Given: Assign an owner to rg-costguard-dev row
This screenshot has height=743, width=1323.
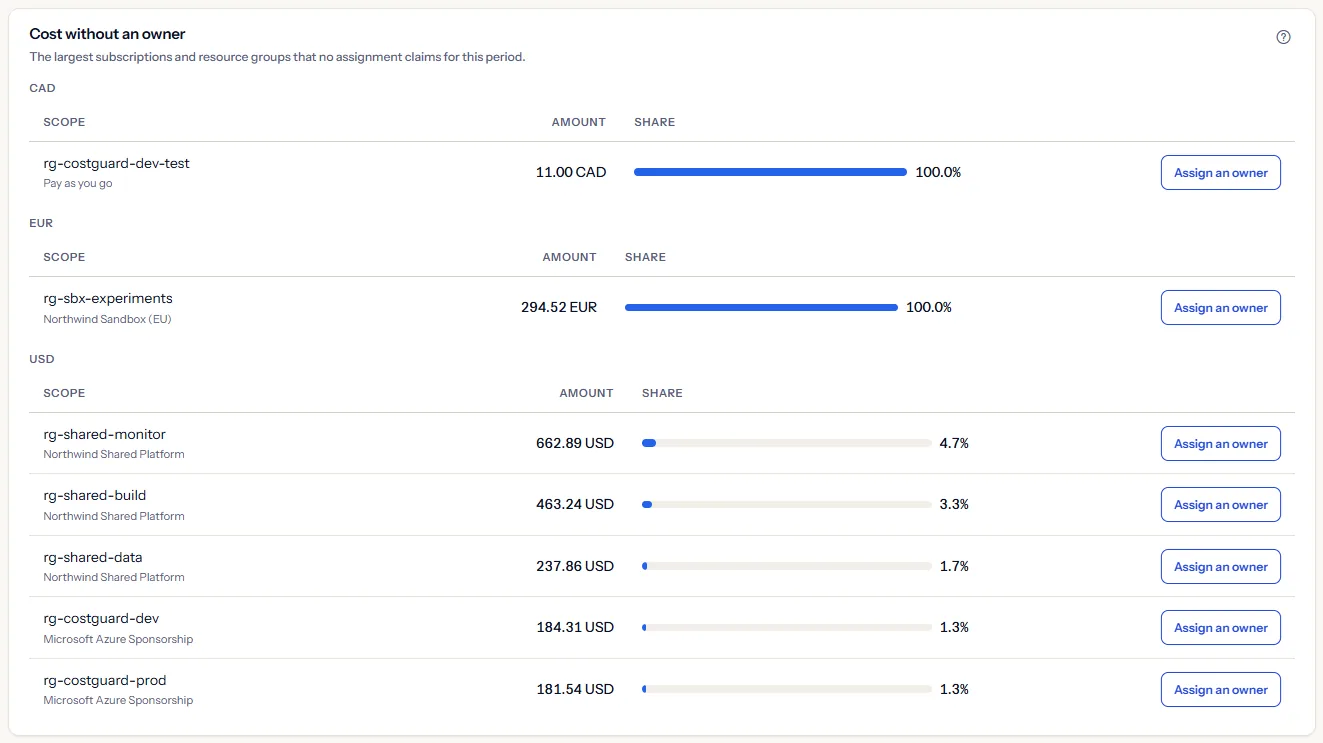Looking at the screenshot, I should [x=1220, y=628].
